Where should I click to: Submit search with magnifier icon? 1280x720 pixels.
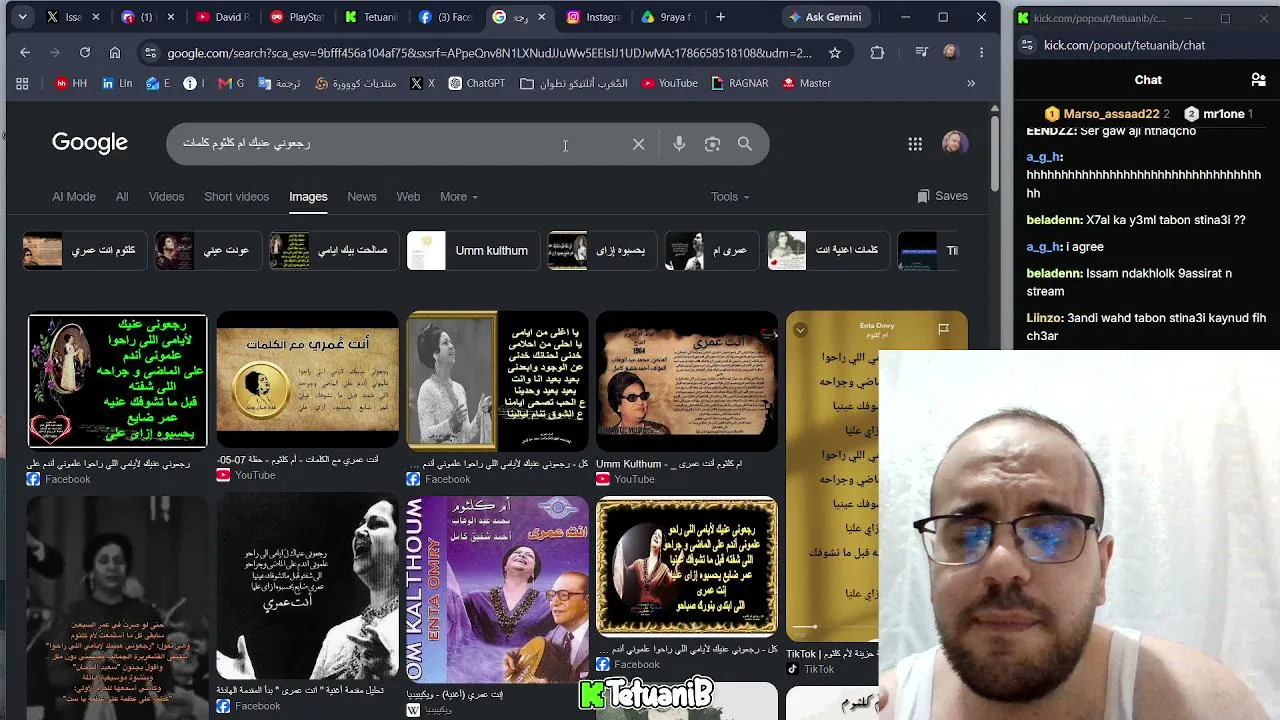point(745,144)
